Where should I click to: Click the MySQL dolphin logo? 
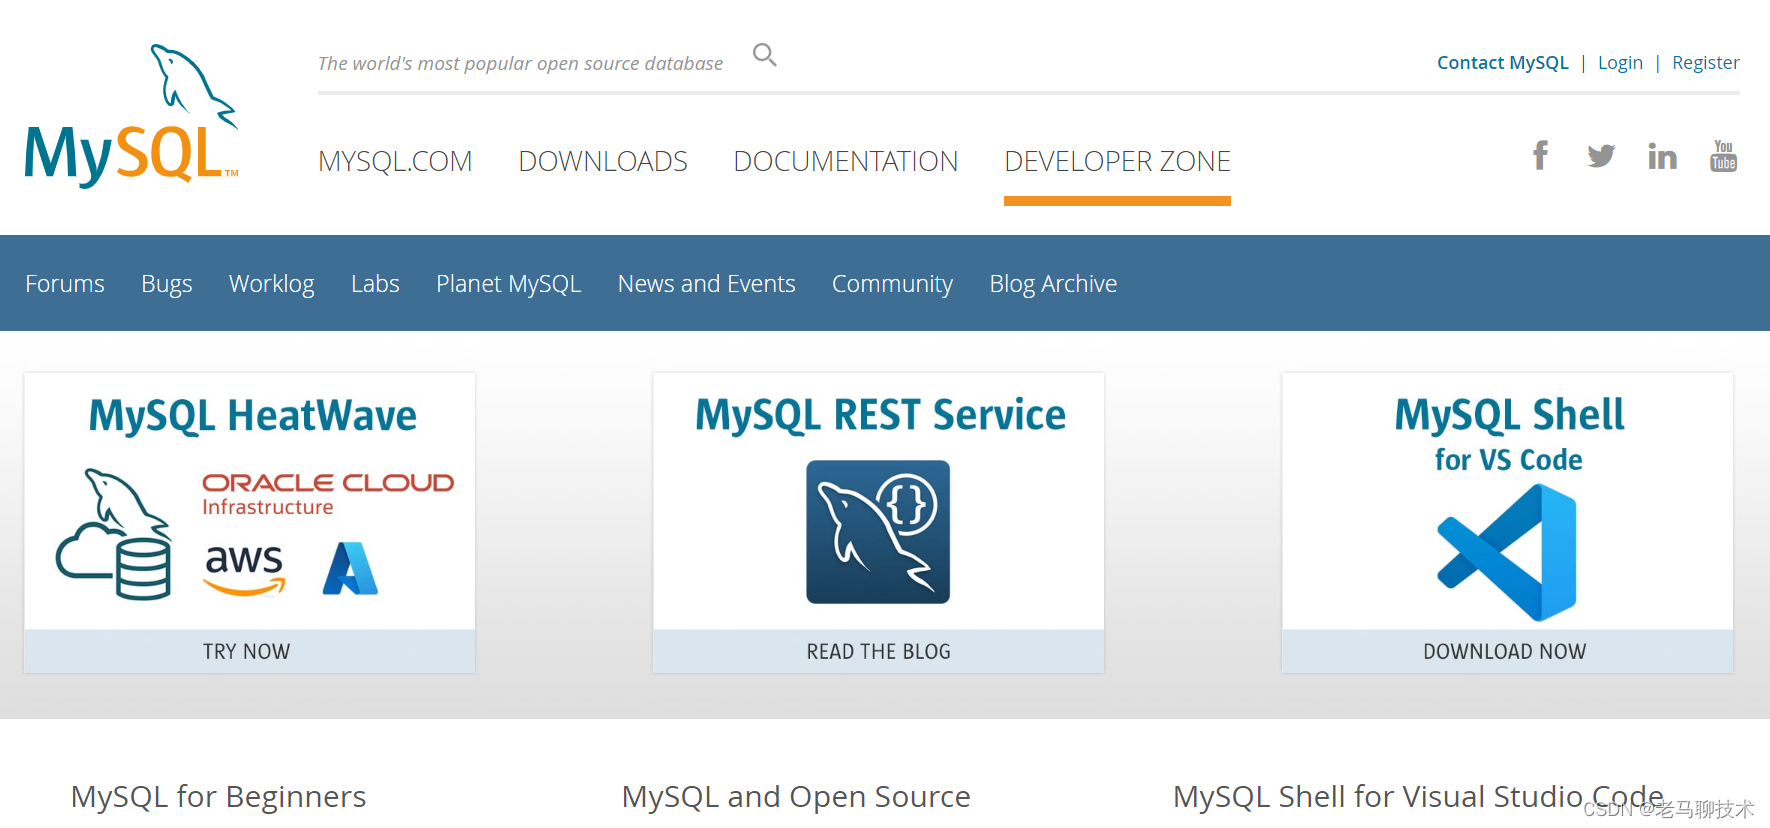(132, 115)
